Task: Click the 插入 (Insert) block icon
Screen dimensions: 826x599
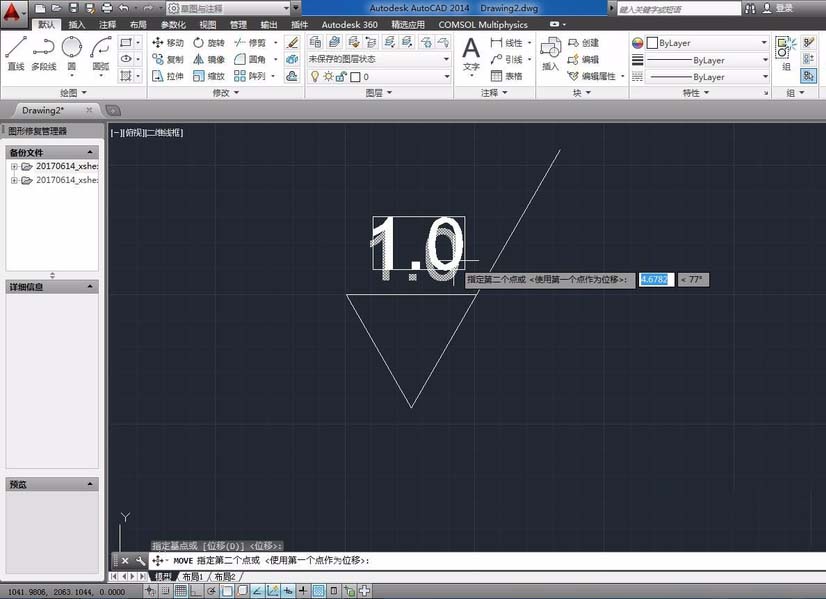Action: tap(550, 48)
